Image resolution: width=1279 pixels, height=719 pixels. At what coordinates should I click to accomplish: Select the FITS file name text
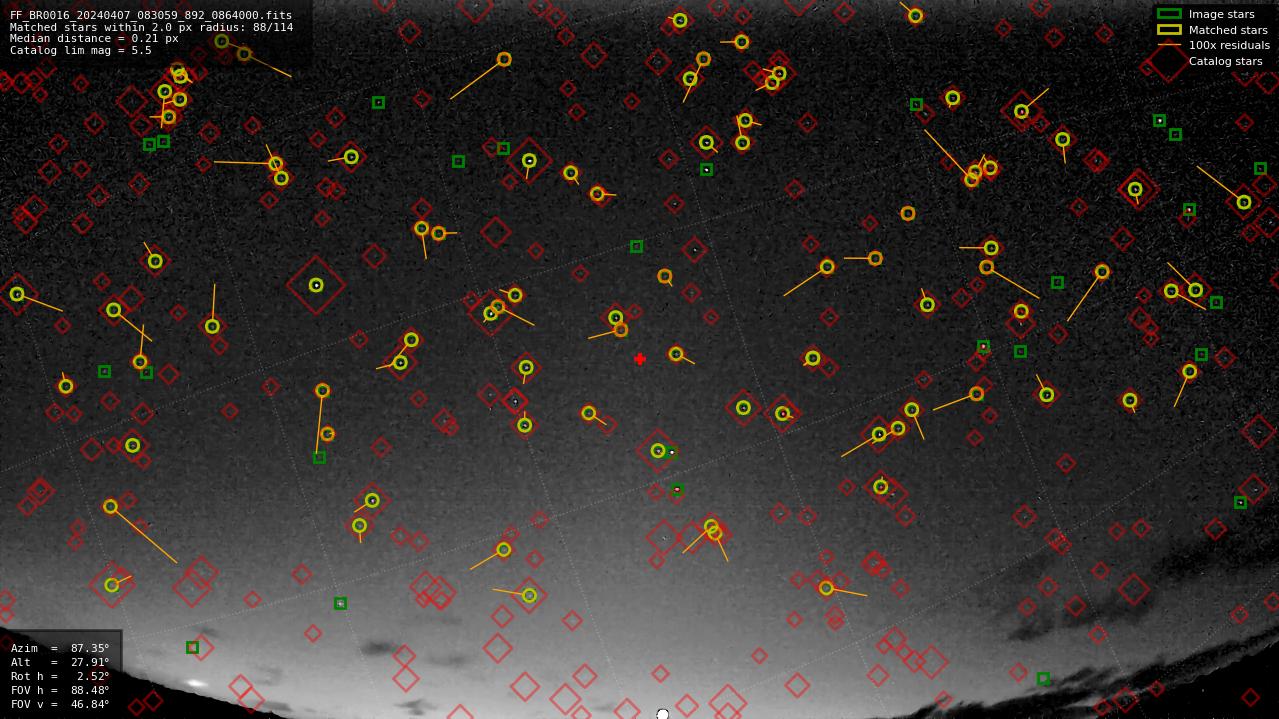click(151, 16)
